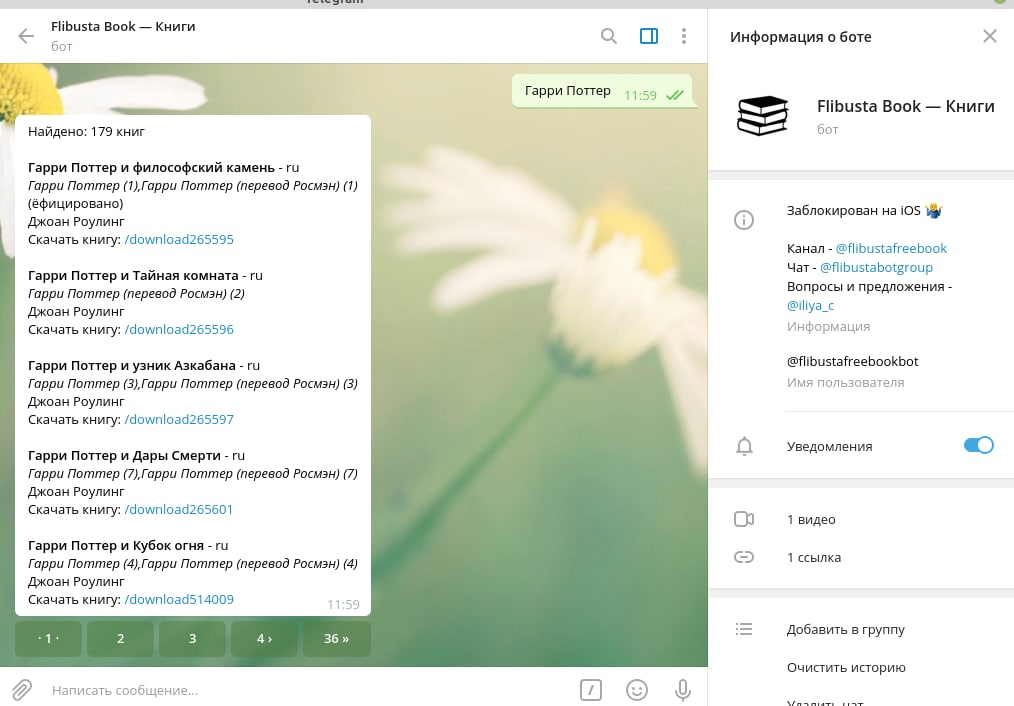Open the emoji picker
Screen dimensions: 1014x706
[636, 690]
